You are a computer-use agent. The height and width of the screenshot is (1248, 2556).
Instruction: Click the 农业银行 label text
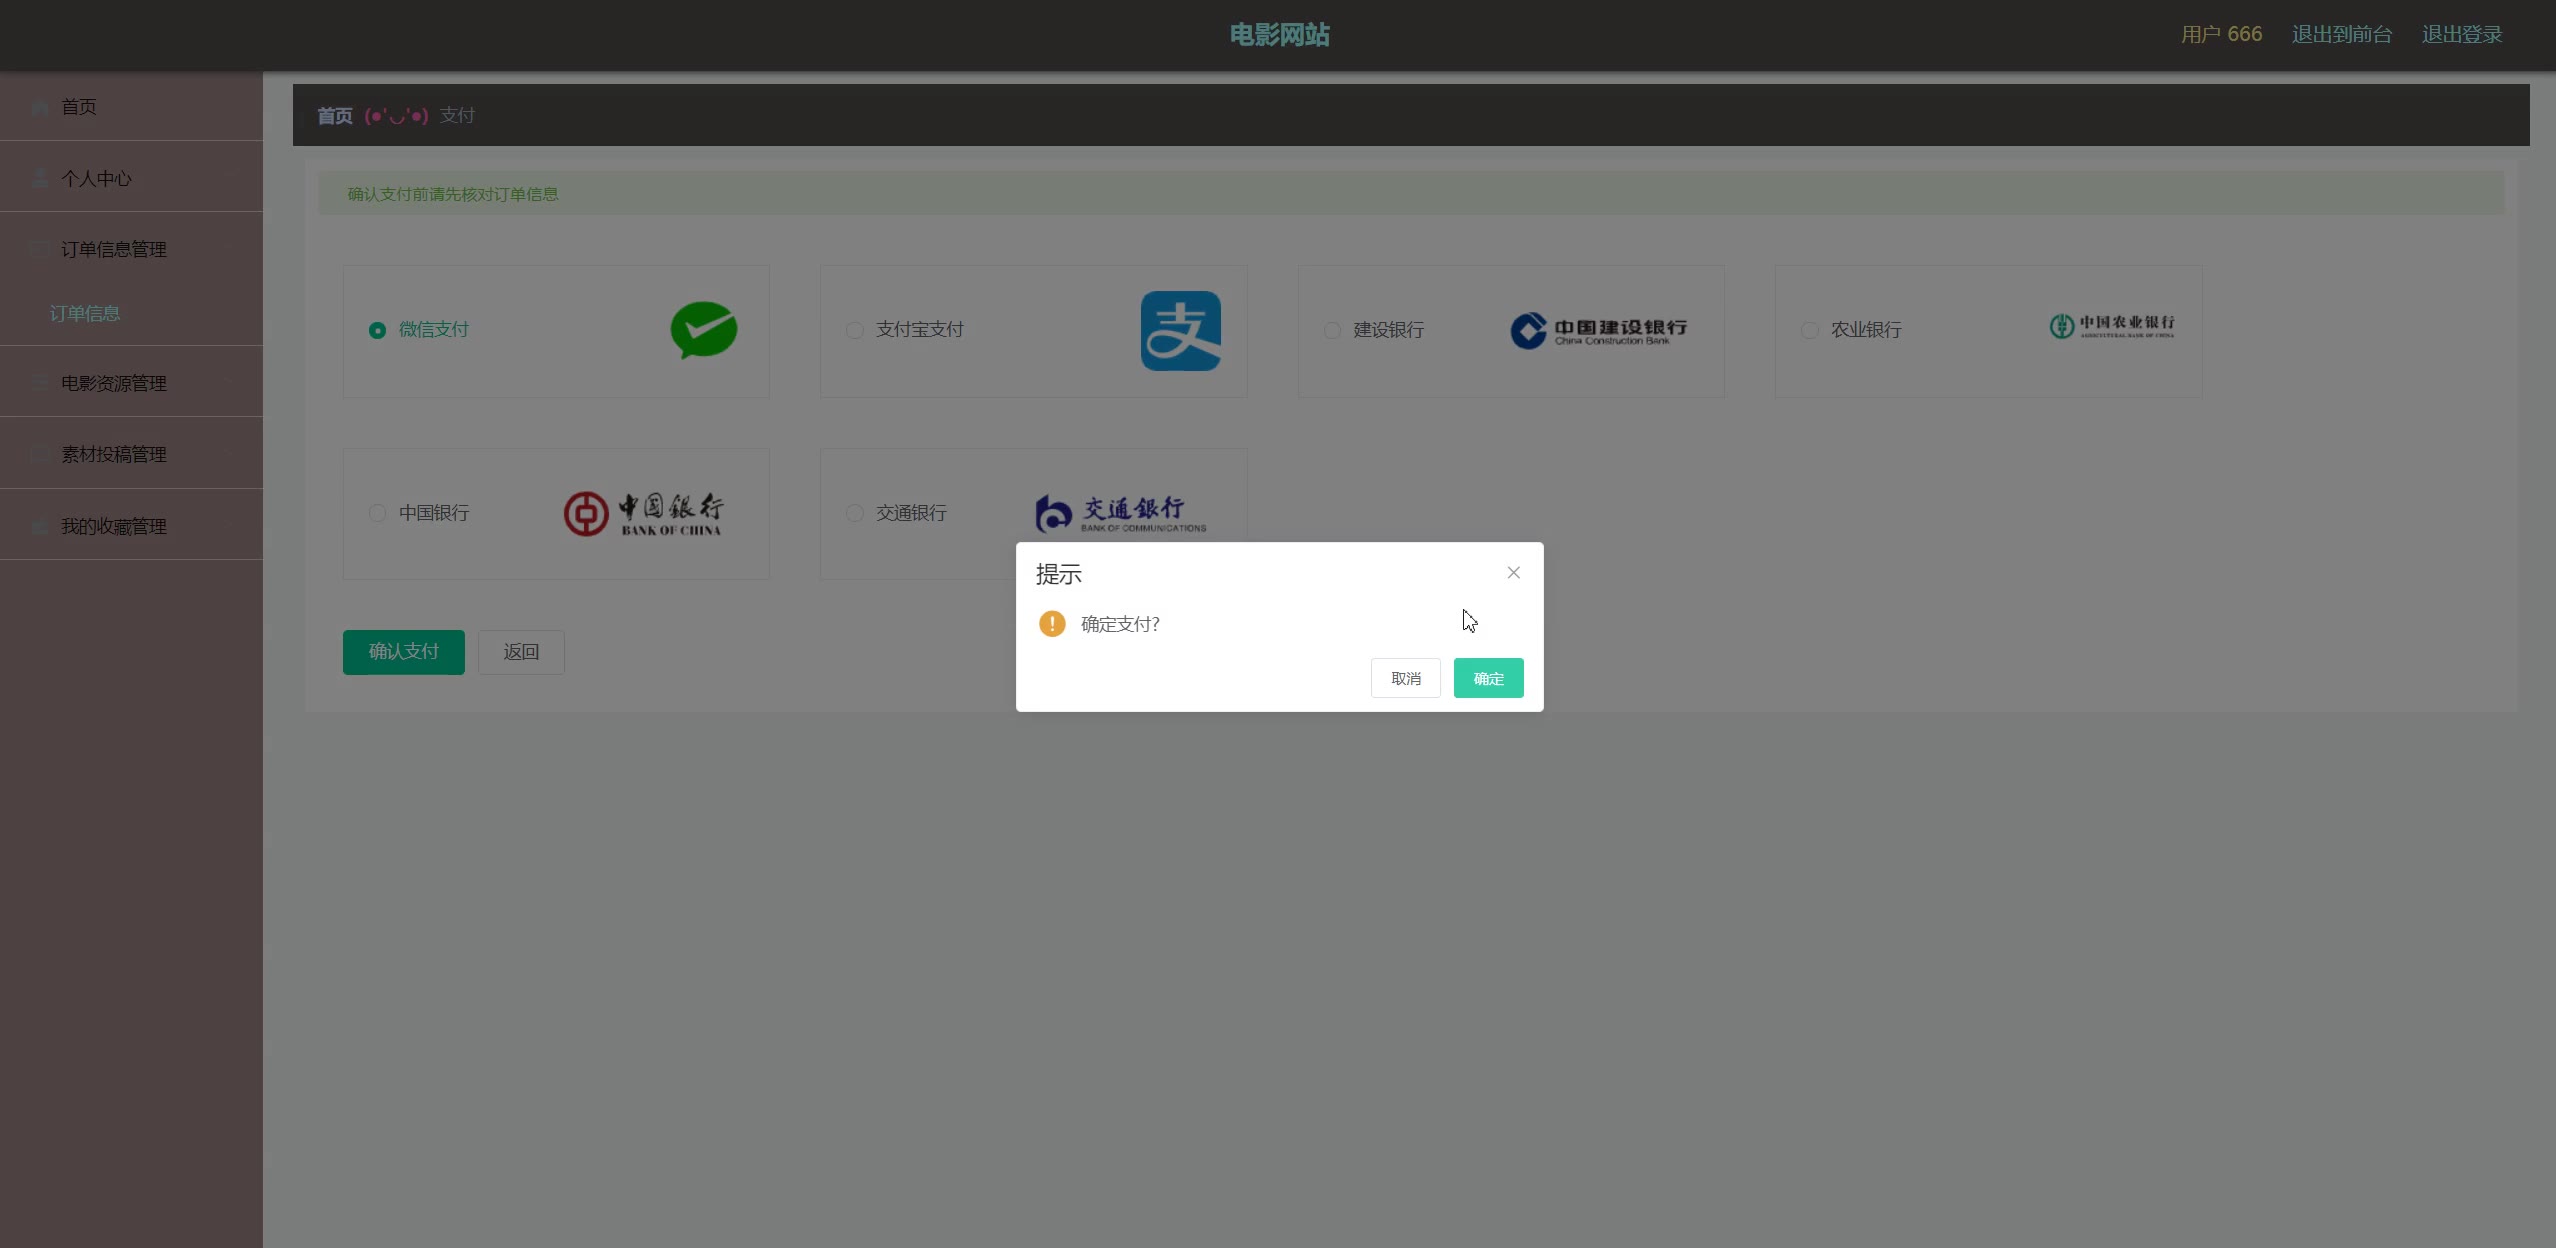click(1866, 330)
